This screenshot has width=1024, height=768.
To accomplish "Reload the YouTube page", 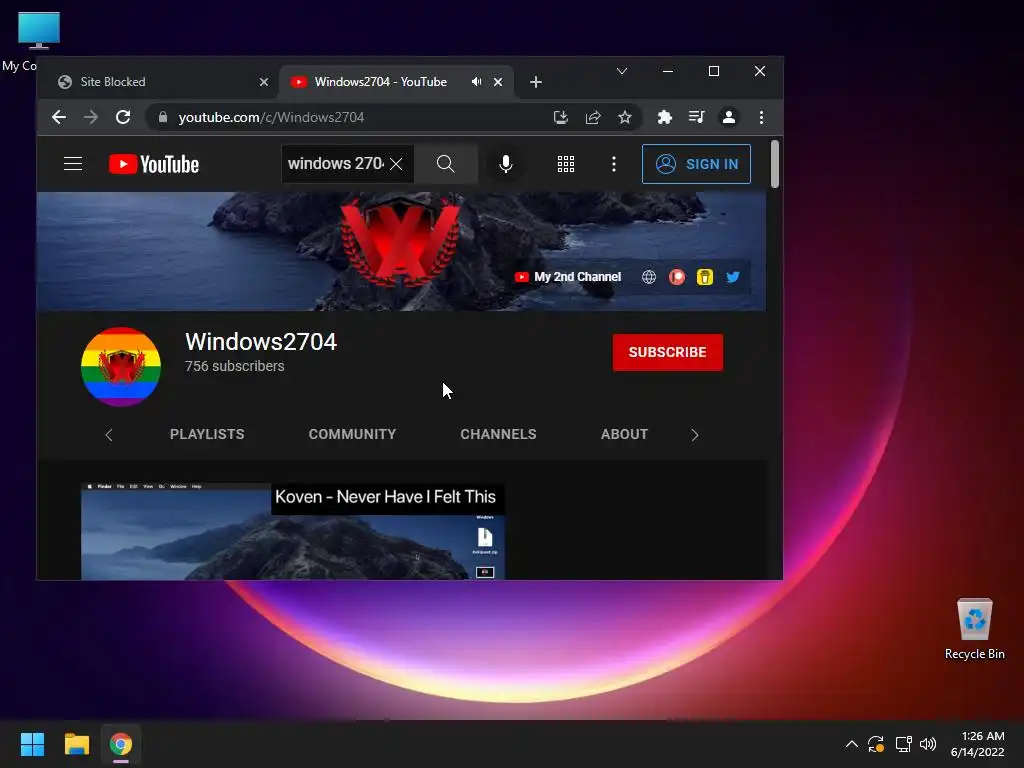I will click(x=123, y=118).
